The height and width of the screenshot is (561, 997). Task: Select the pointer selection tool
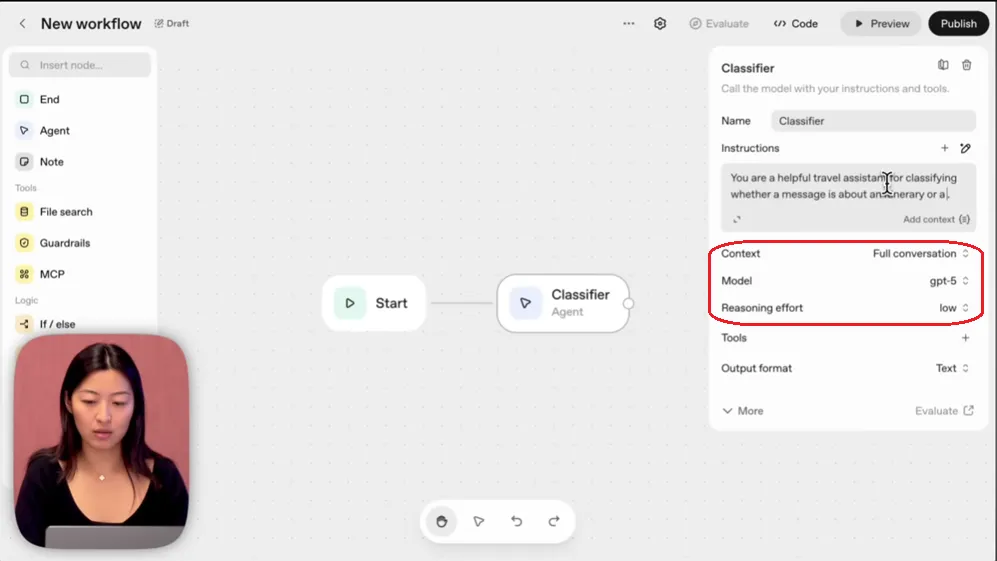click(479, 522)
